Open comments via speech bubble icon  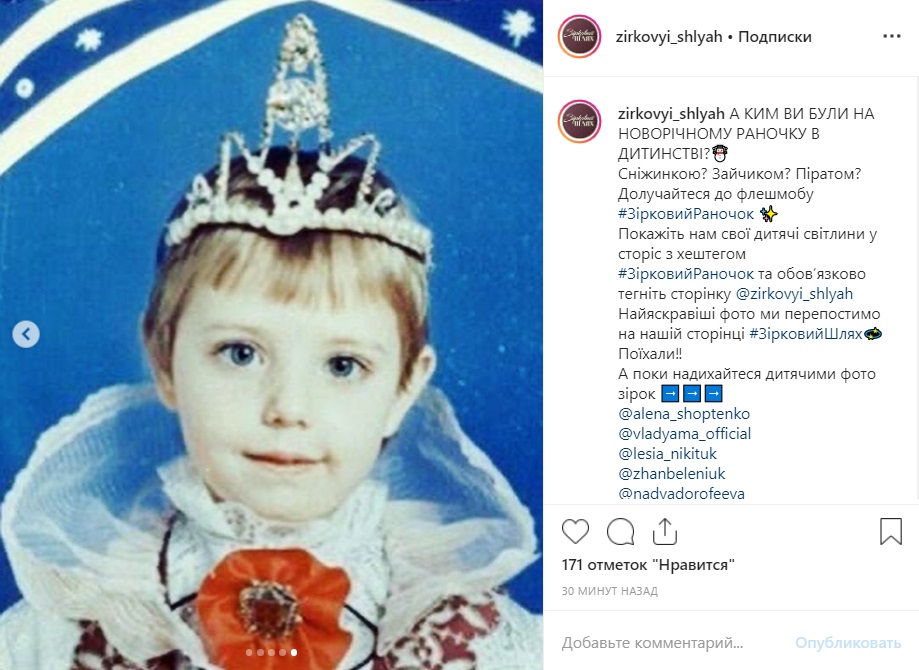pyautogui.click(x=620, y=532)
